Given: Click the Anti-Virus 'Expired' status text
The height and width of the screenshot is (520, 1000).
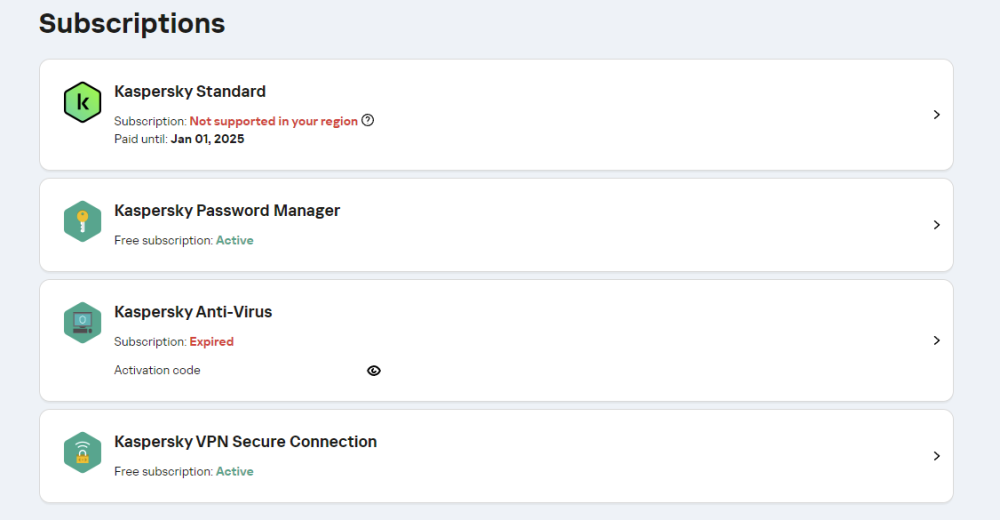Looking at the screenshot, I should pyautogui.click(x=211, y=341).
